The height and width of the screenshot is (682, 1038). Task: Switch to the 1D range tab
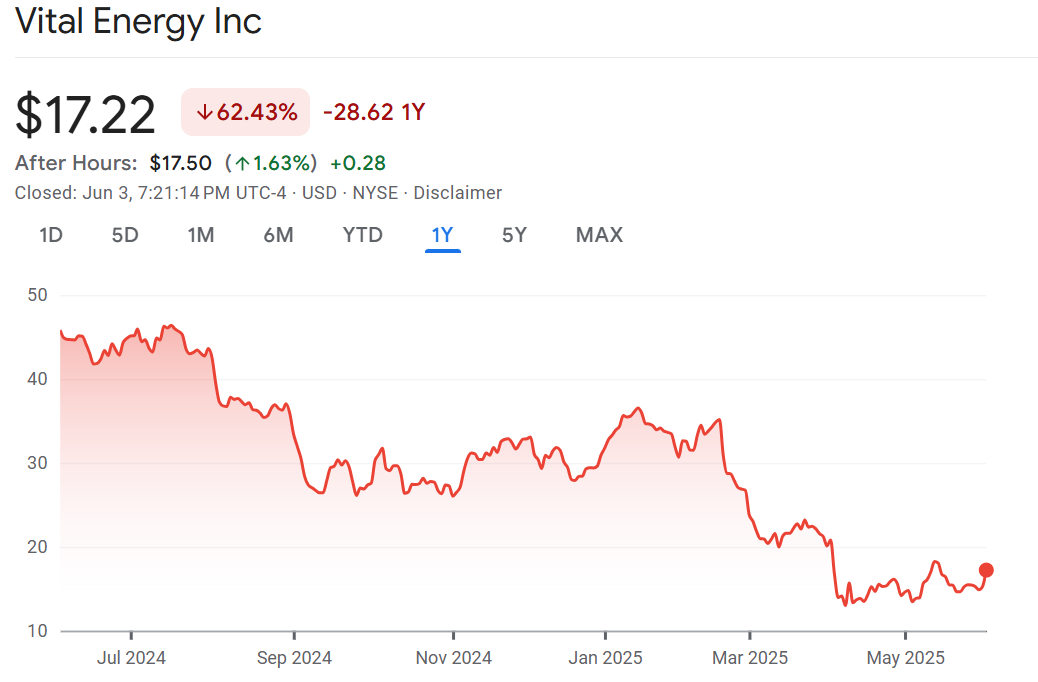(51, 235)
